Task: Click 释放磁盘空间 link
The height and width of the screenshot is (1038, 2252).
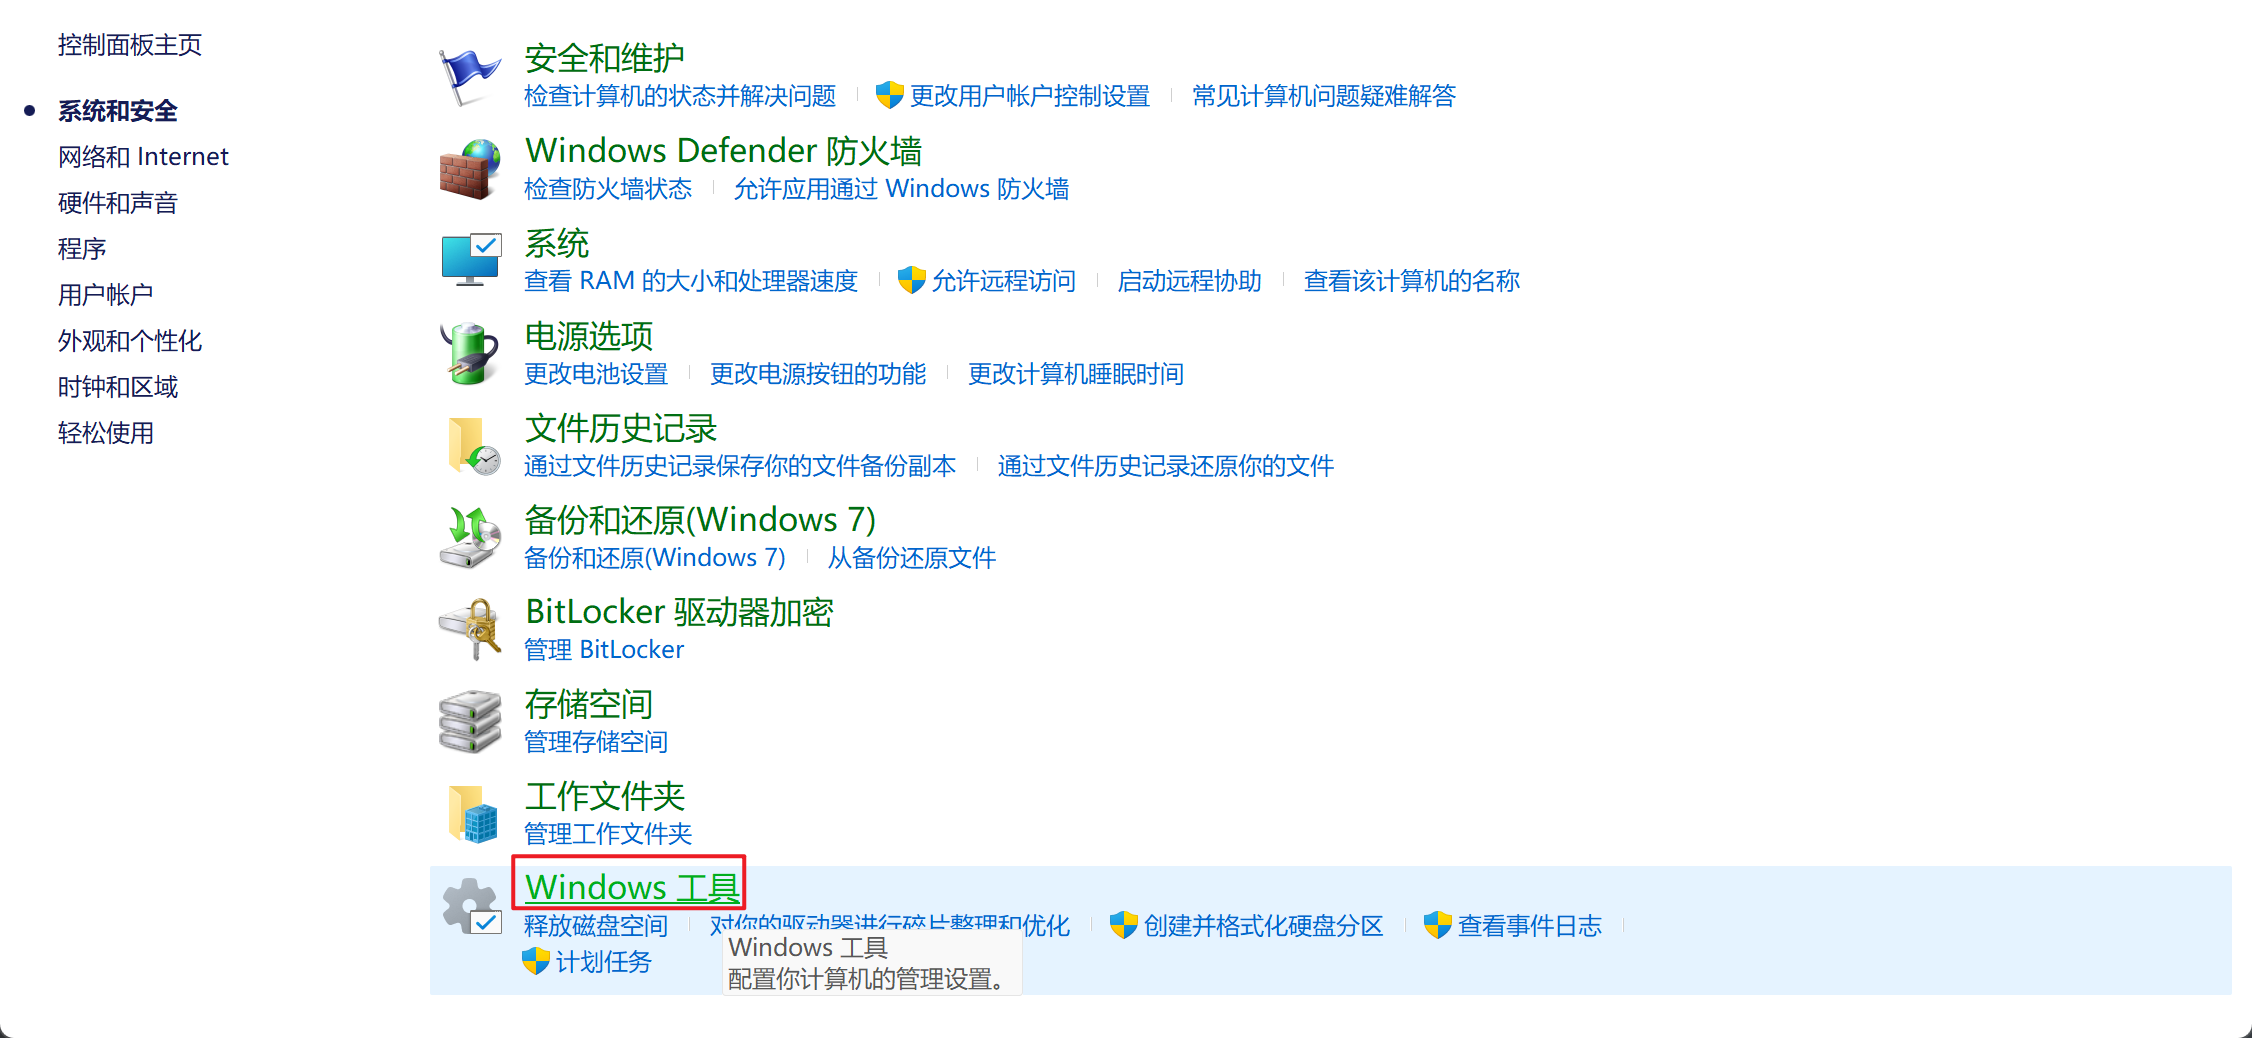Action: [596, 925]
